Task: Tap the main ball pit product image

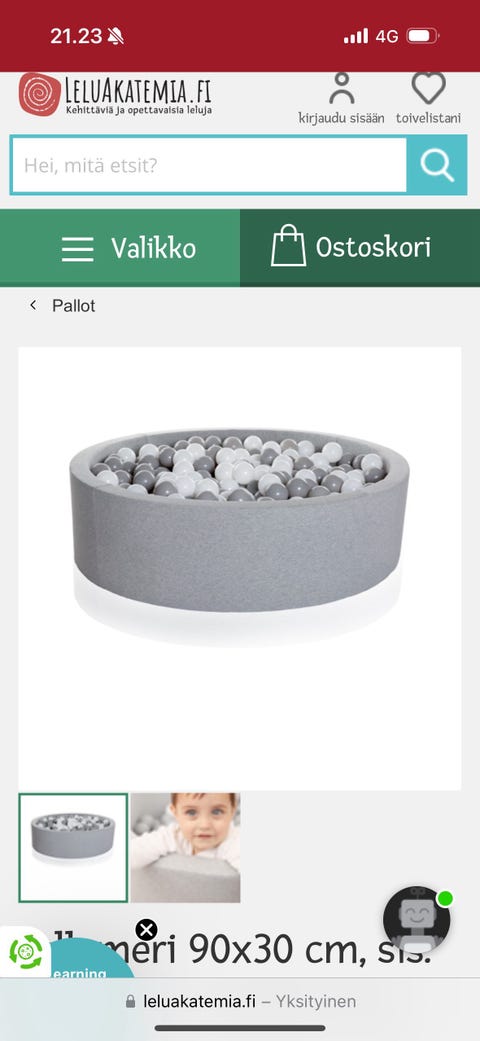Action: pos(240,568)
